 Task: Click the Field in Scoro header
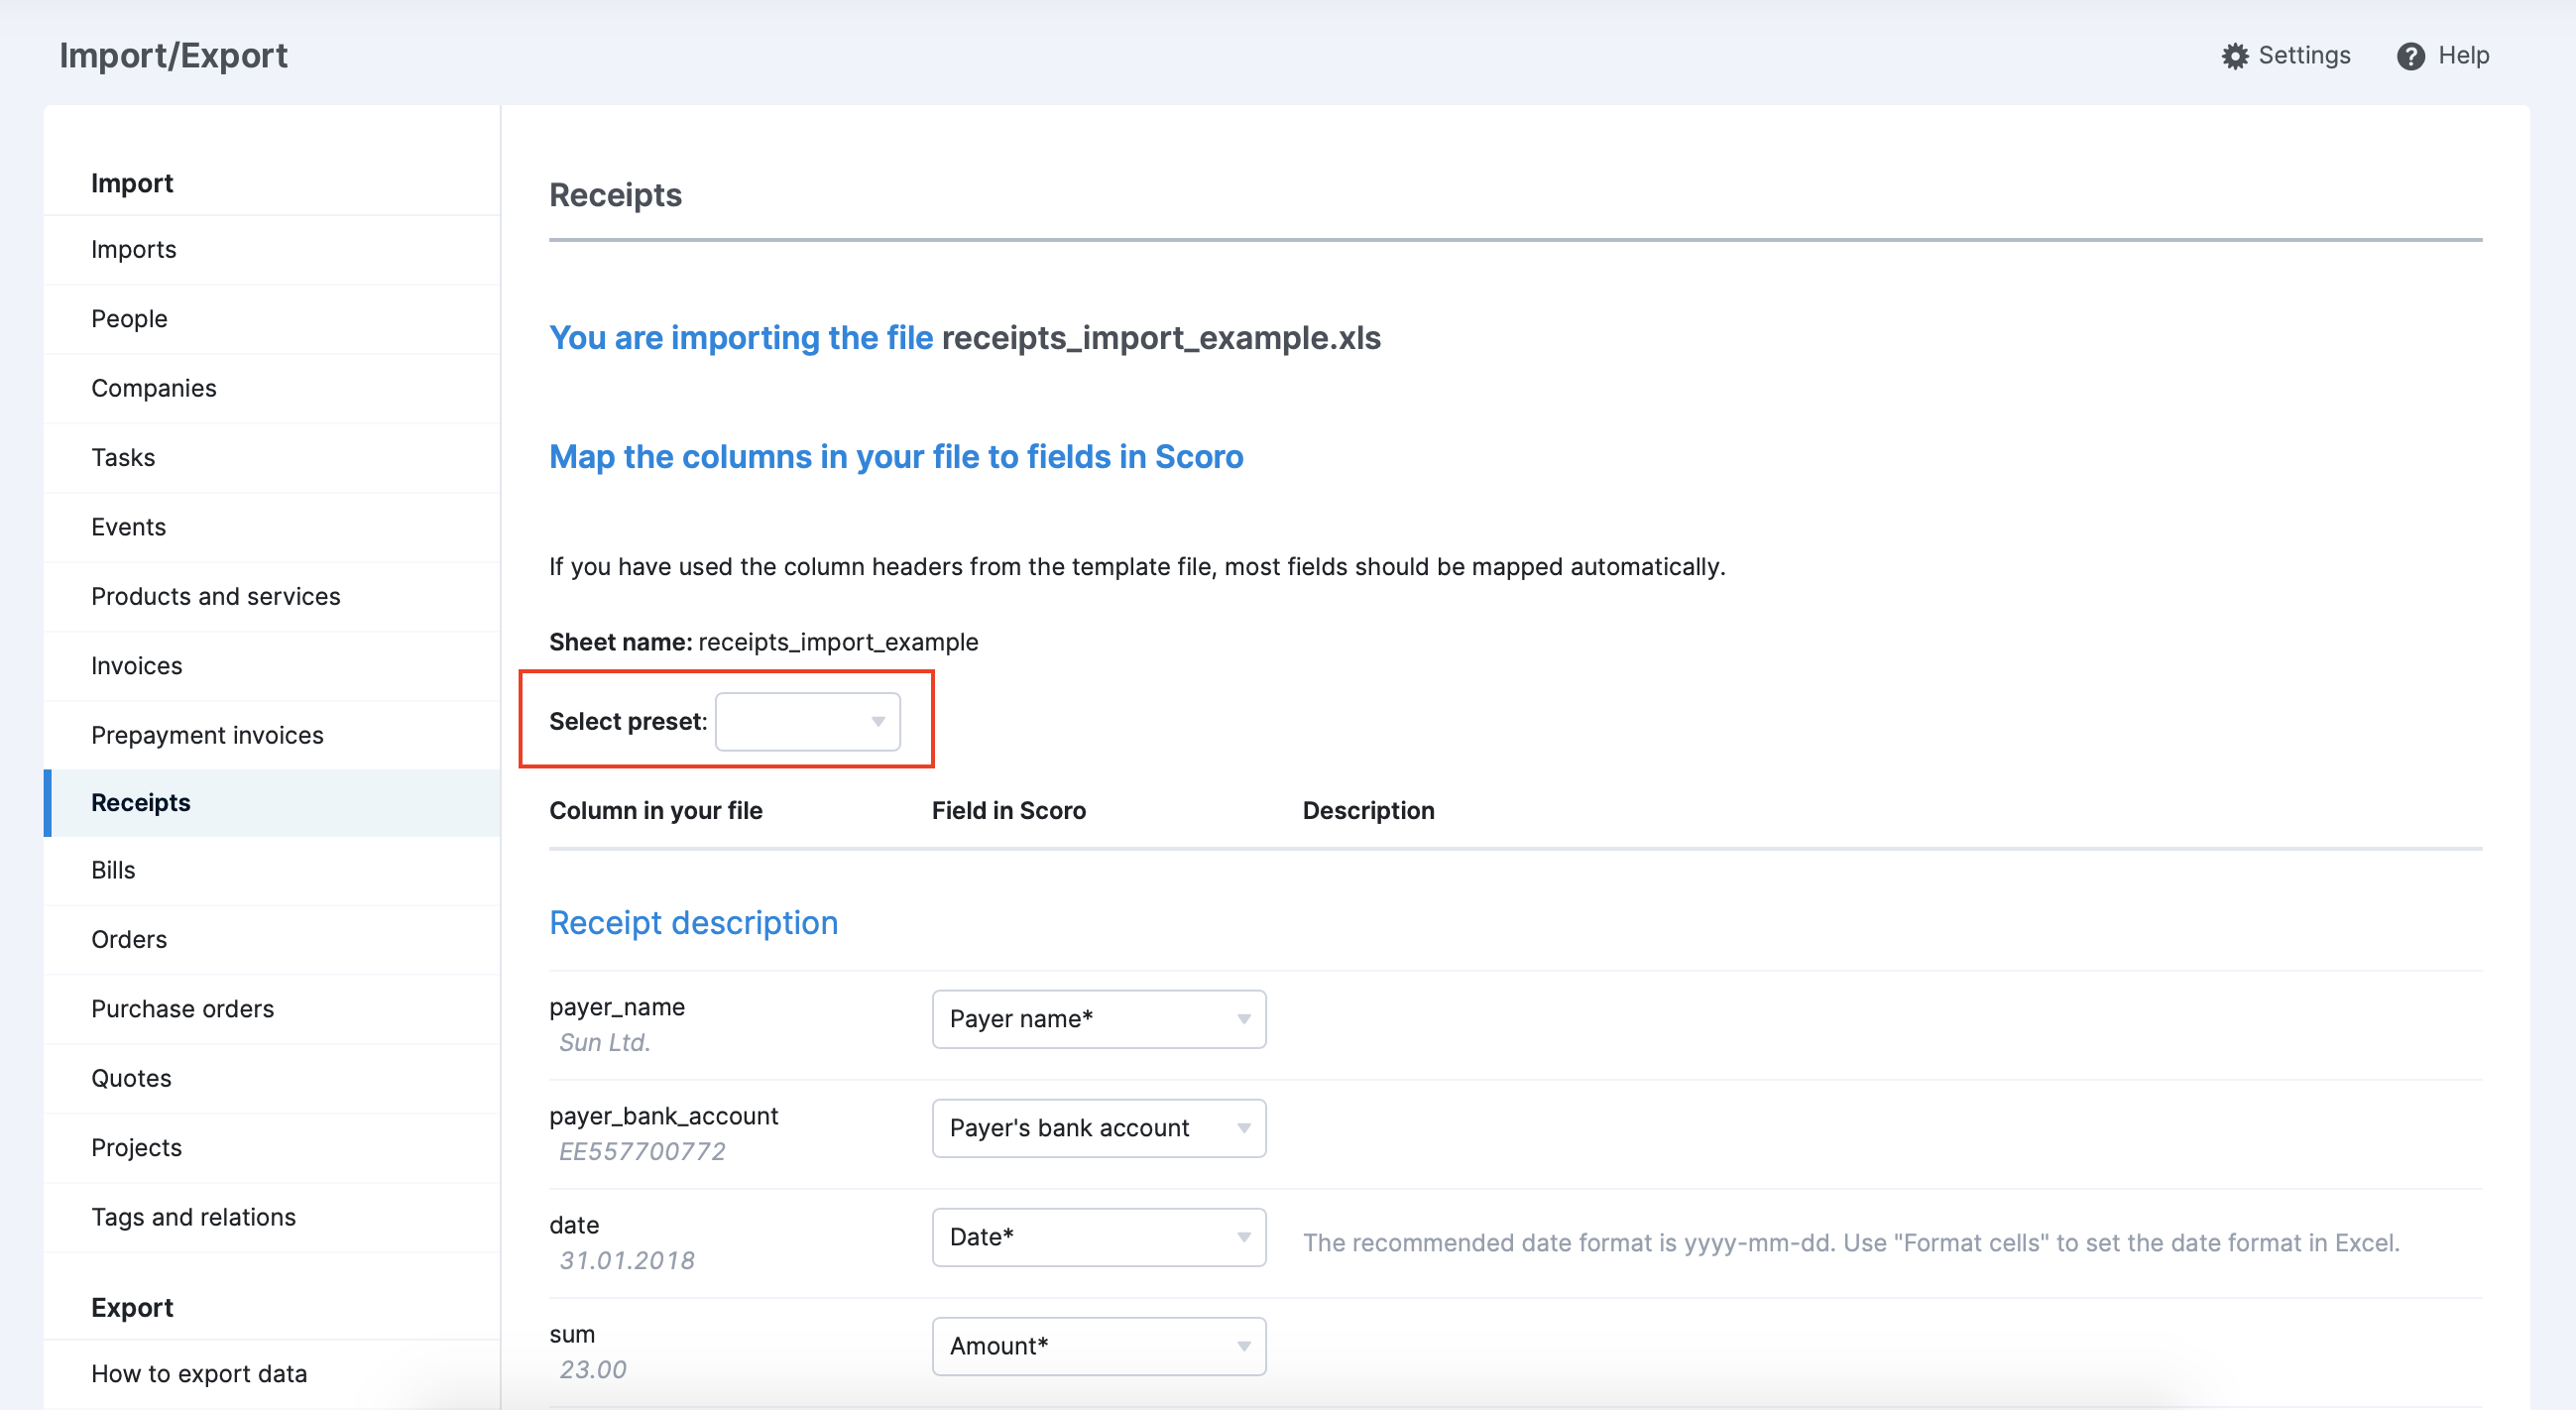point(1008,811)
